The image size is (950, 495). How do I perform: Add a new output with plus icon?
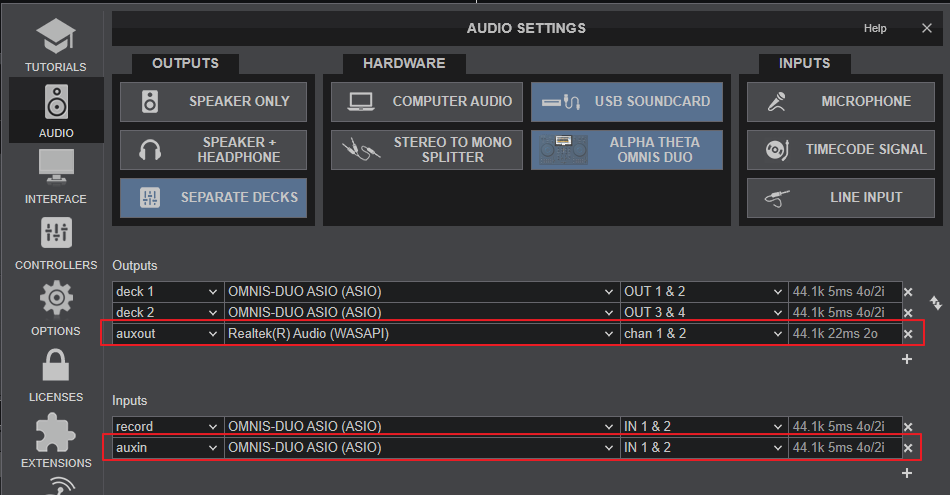pos(907,359)
